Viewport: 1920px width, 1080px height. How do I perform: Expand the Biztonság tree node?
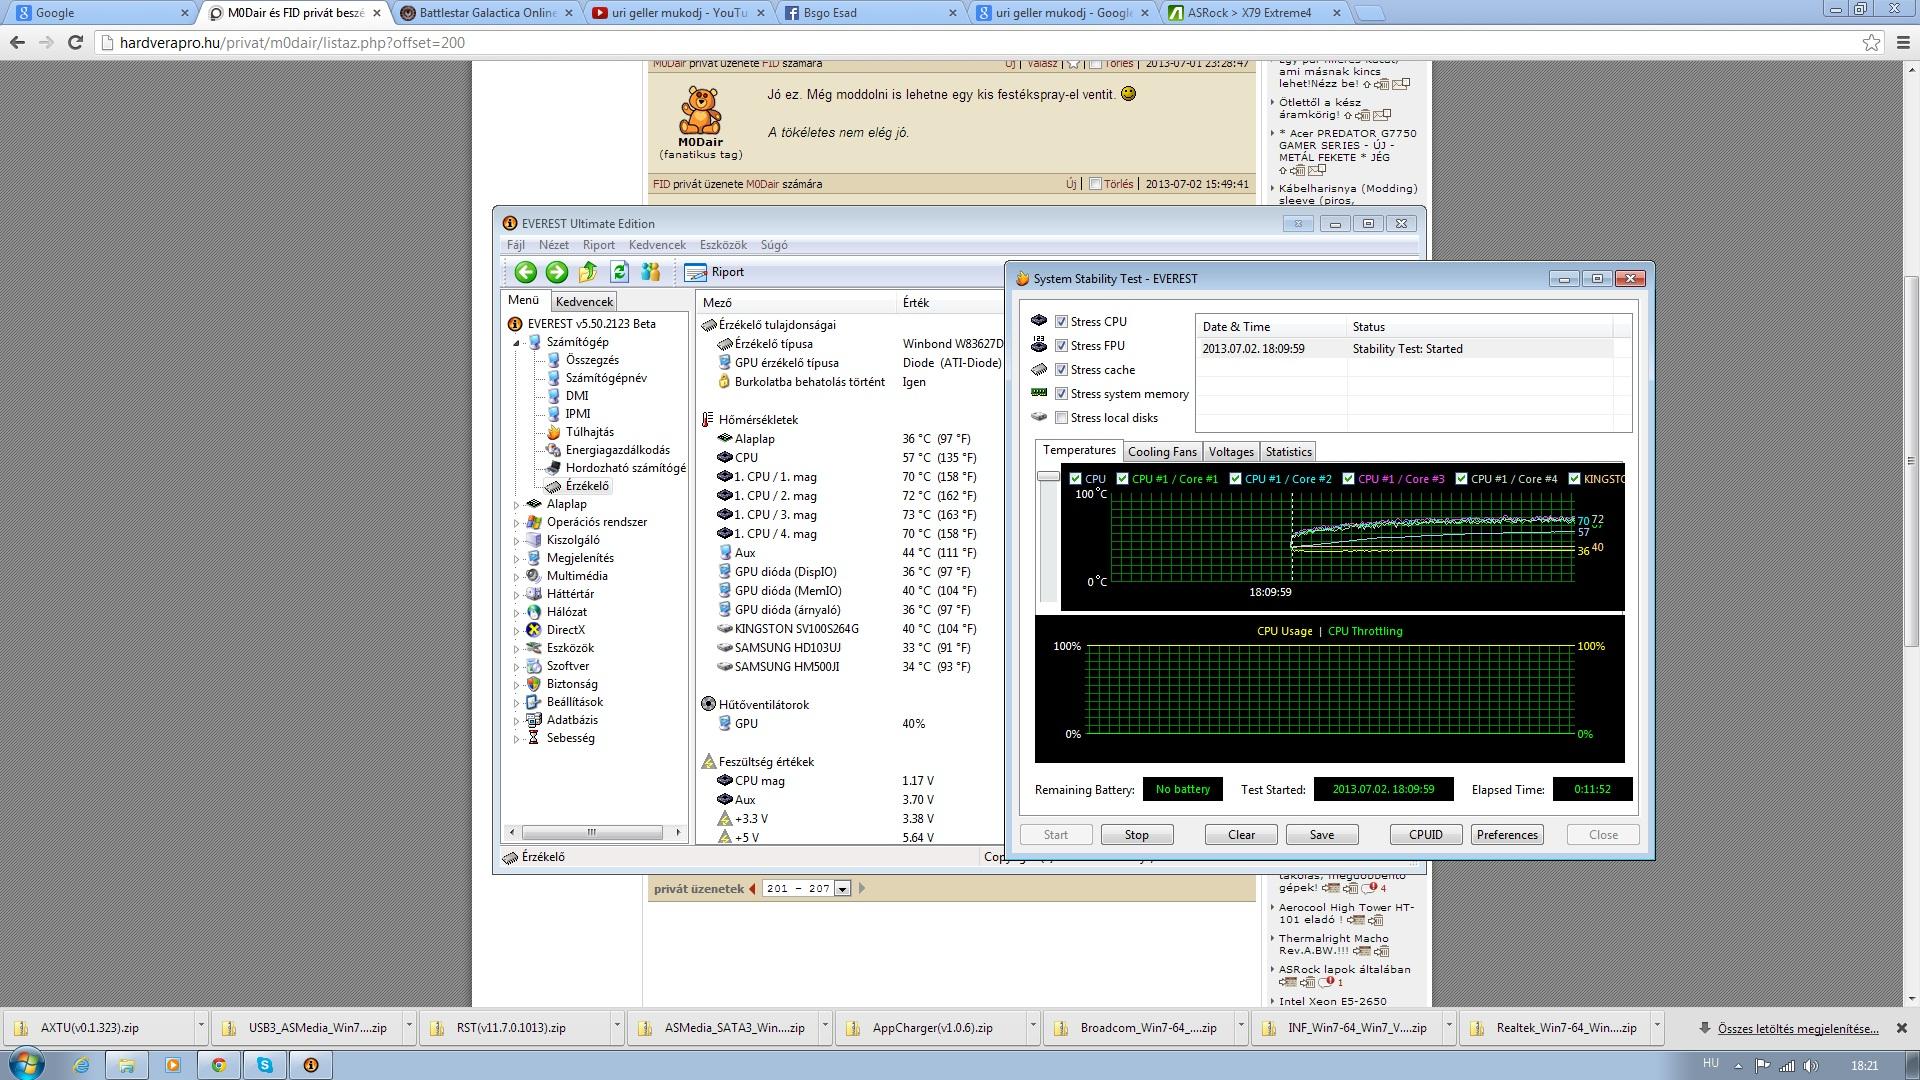[x=517, y=685]
